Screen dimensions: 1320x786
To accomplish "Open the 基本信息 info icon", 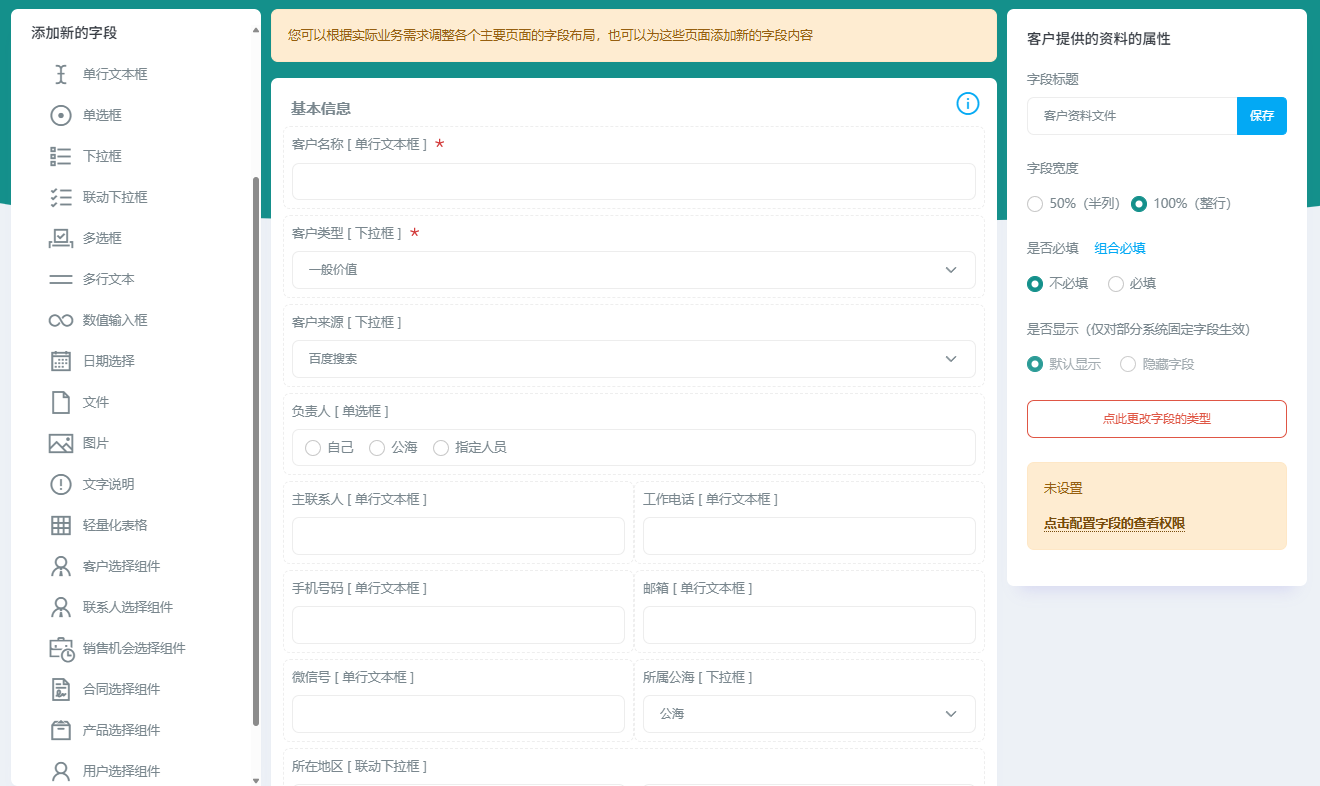I will tap(968, 103).
